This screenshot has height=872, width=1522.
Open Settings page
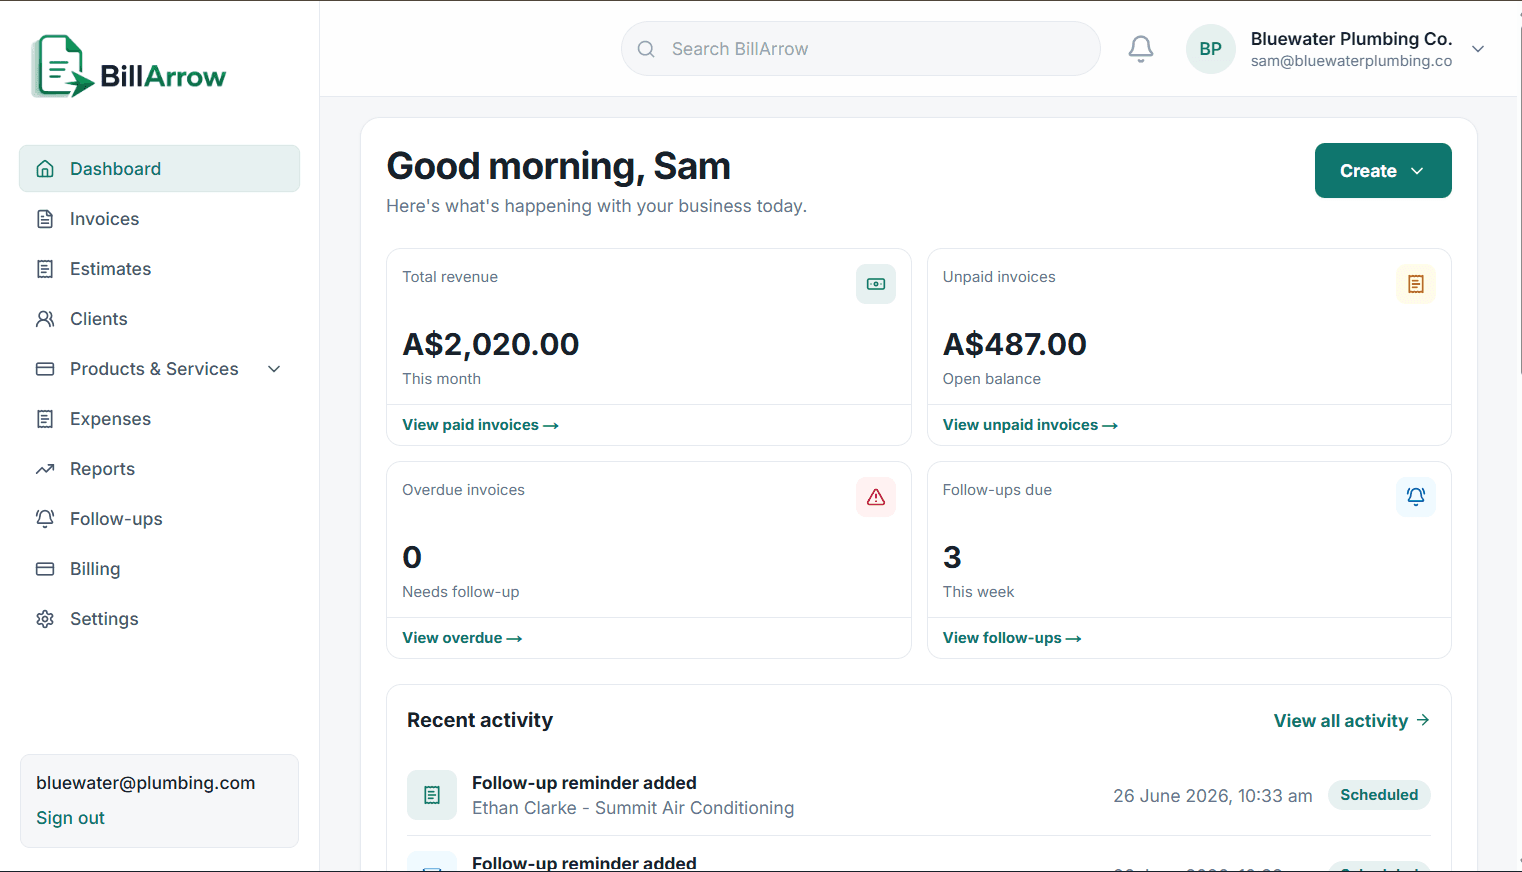pyautogui.click(x=159, y=619)
